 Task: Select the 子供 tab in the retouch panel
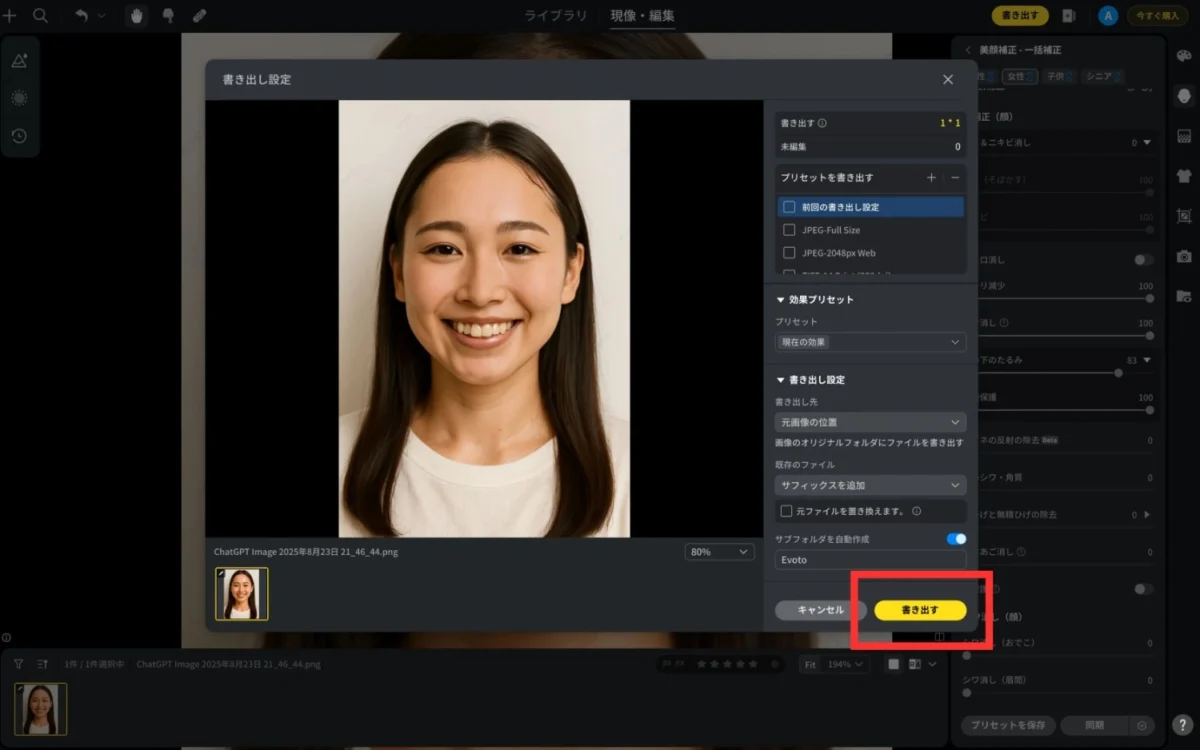coord(1058,76)
